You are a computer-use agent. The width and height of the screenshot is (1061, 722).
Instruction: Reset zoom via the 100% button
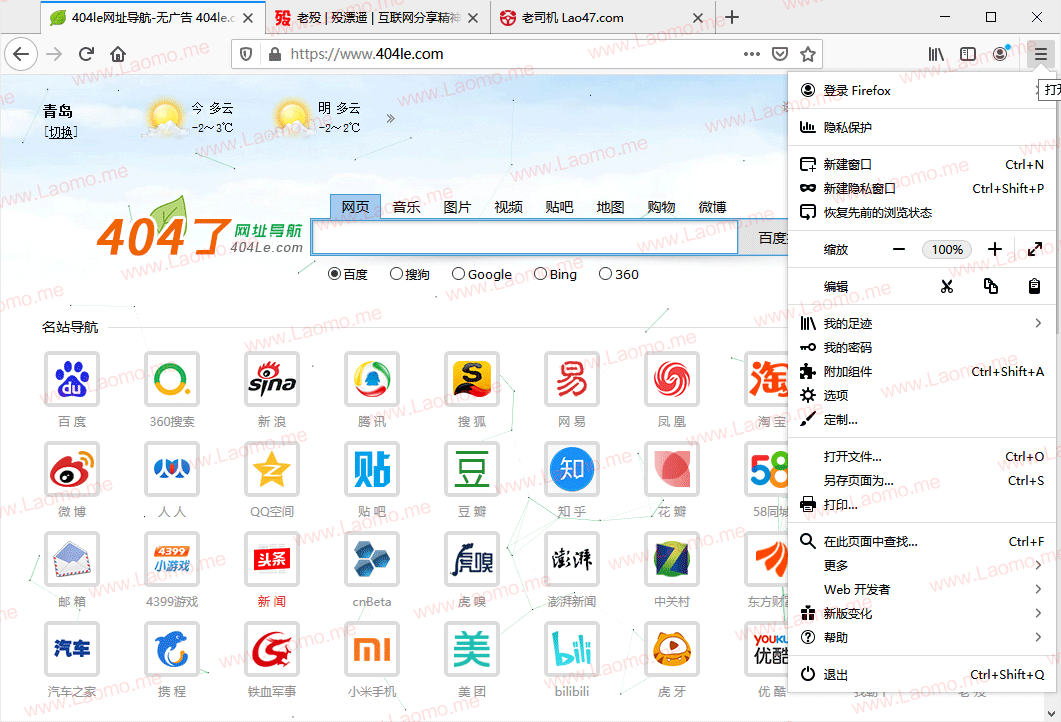click(947, 249)
